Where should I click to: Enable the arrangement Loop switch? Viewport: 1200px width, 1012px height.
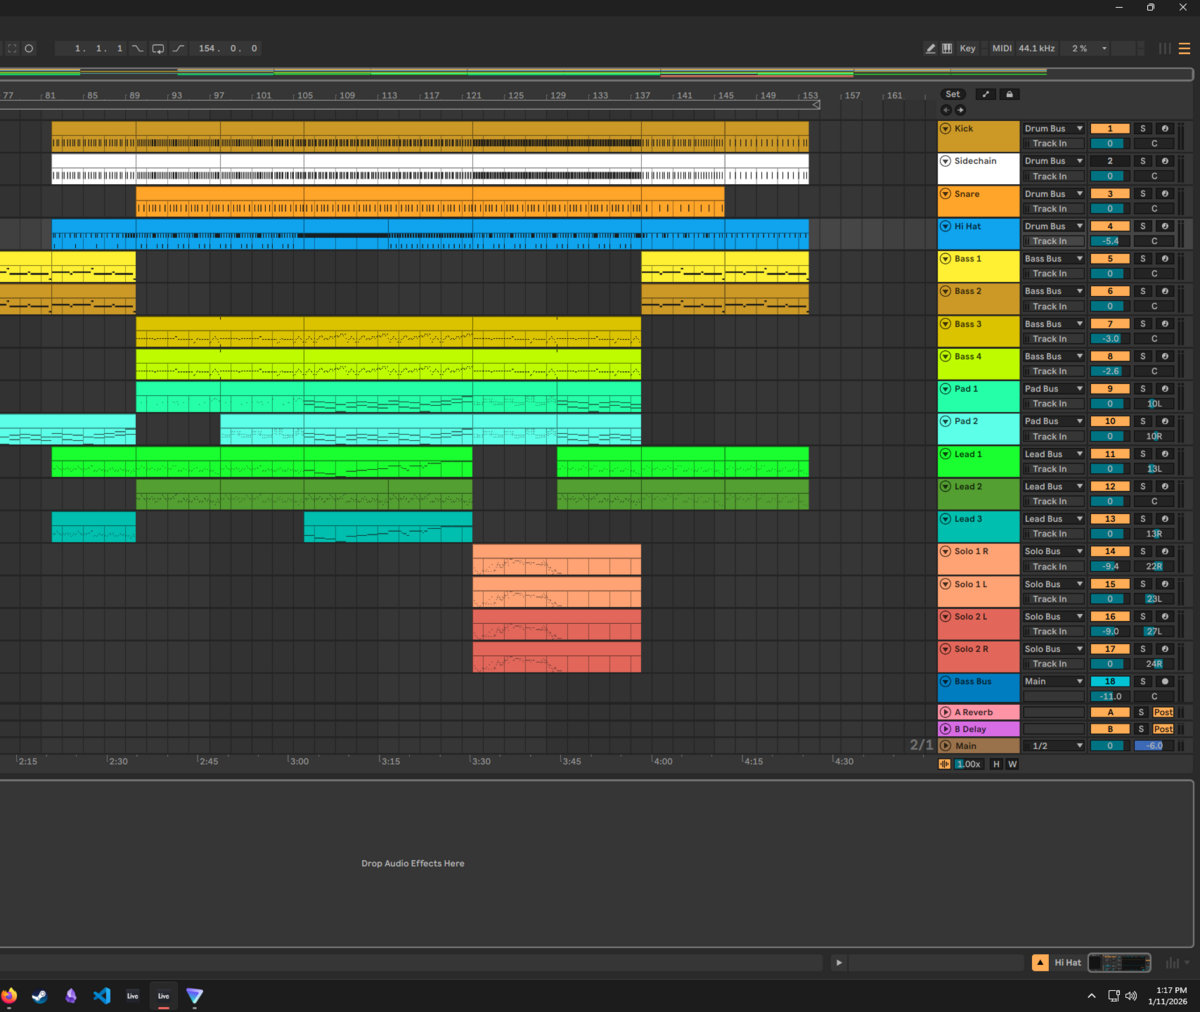[158, 48]
